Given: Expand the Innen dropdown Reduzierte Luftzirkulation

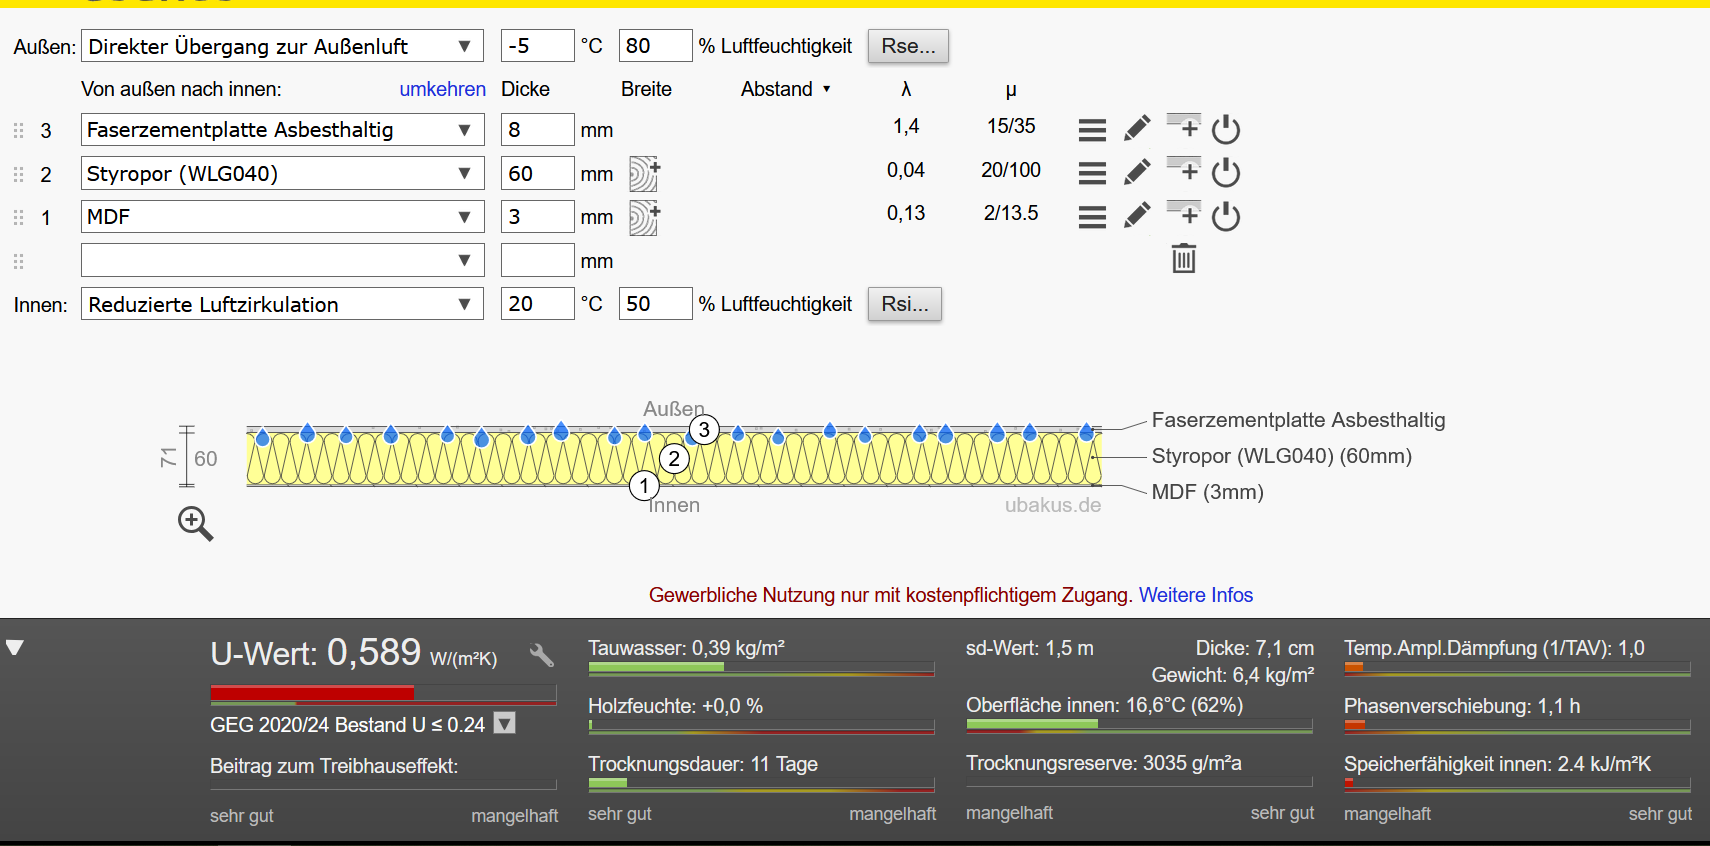Looking at the screenshot, I should (282, 304).
